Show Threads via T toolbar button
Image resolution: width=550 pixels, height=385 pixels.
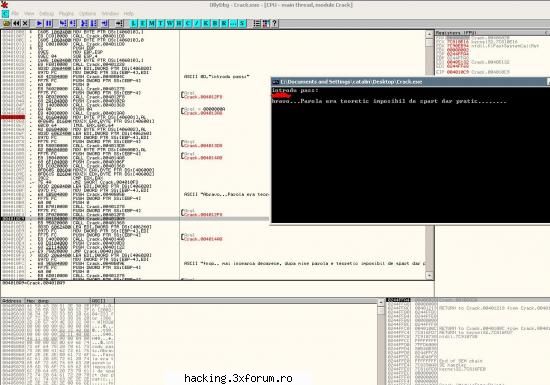click(x=161, y=23)
